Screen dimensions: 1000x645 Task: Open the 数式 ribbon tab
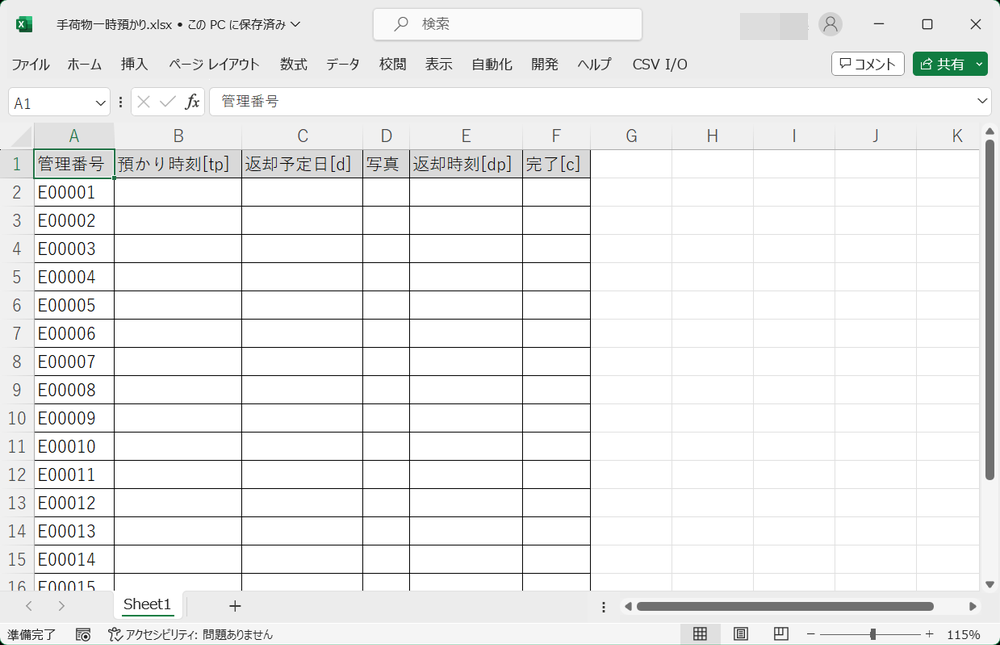293,64
